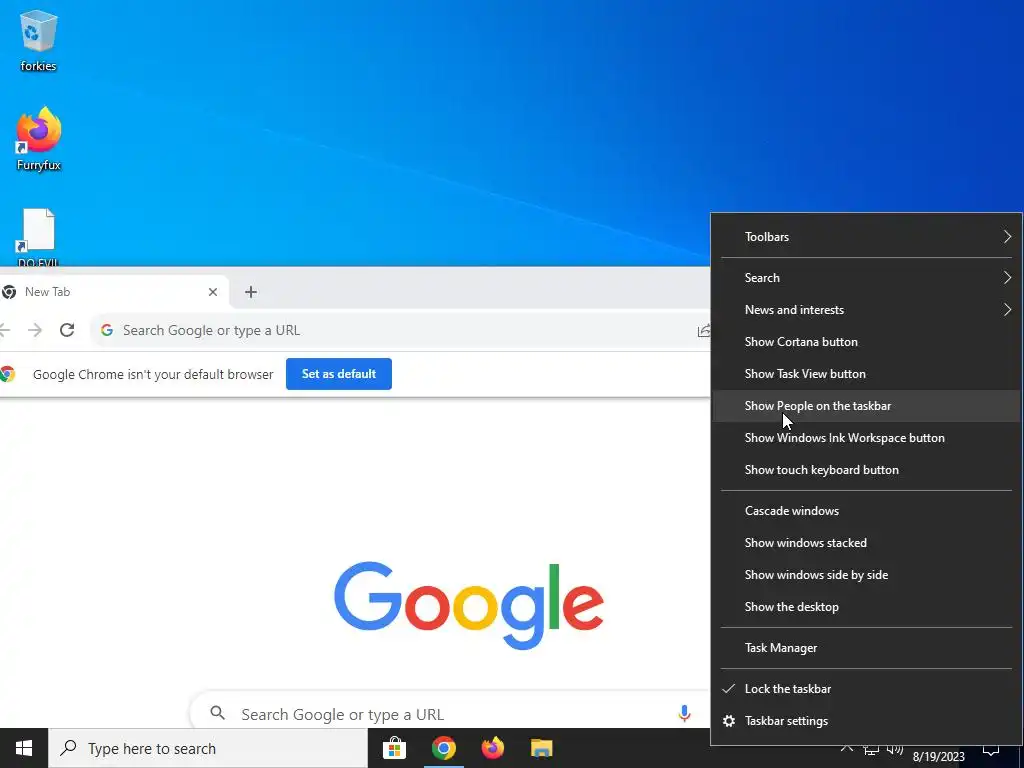This screenshot has height=768, width=1024.
Task: Select the New Tab tab
Action: [114, 292]
